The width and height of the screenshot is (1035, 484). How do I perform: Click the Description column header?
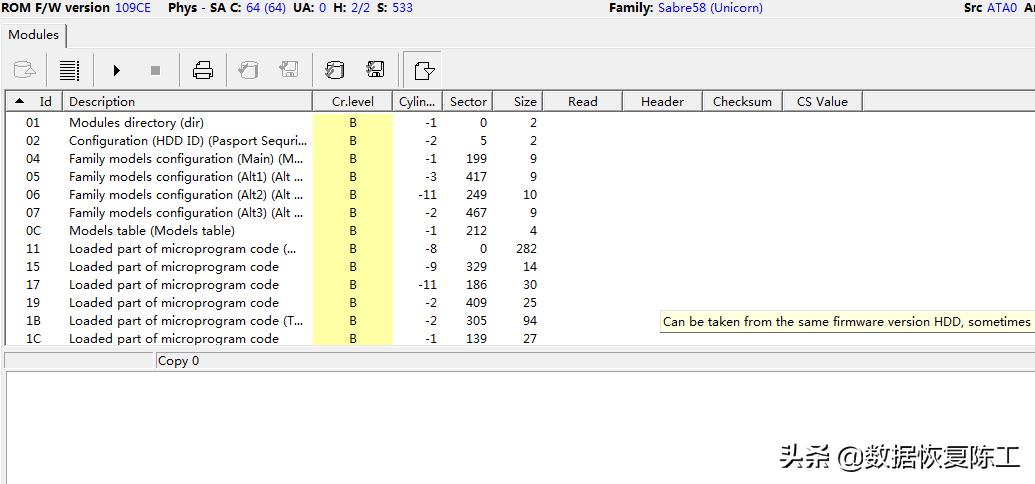(x=187, y=101)
